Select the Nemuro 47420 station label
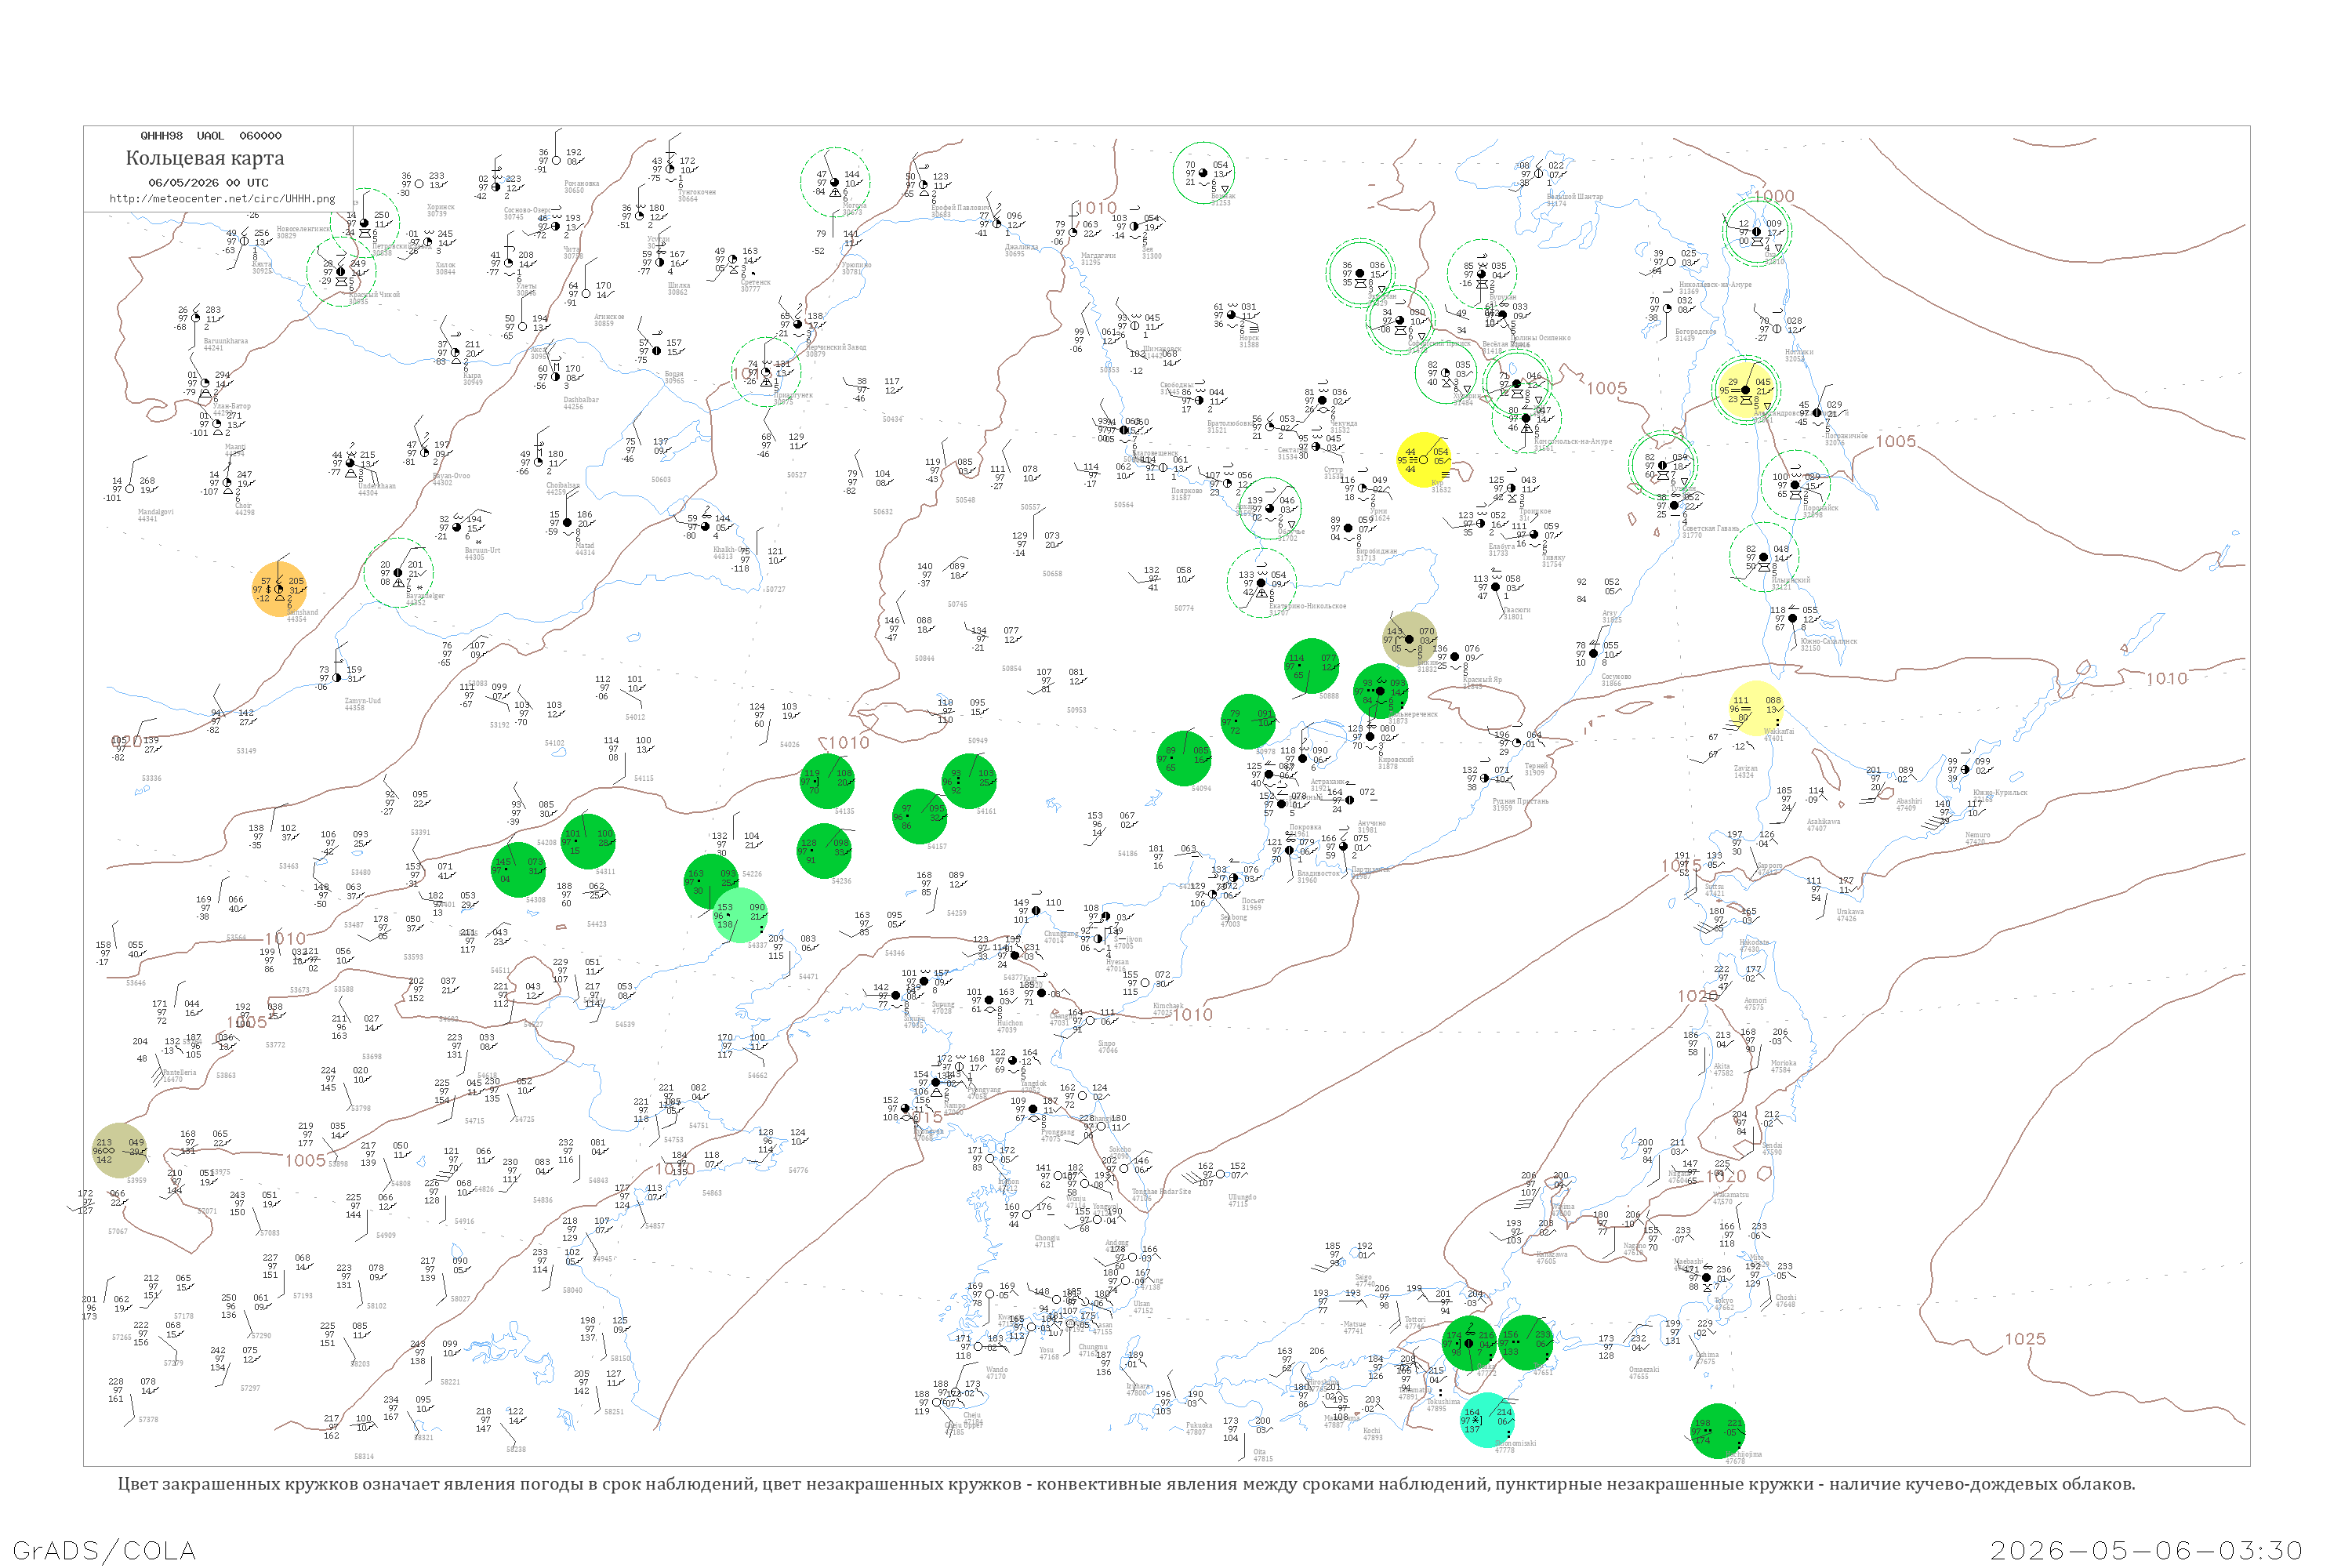Screen dimensions: 2352x1568 (1977, 838)
